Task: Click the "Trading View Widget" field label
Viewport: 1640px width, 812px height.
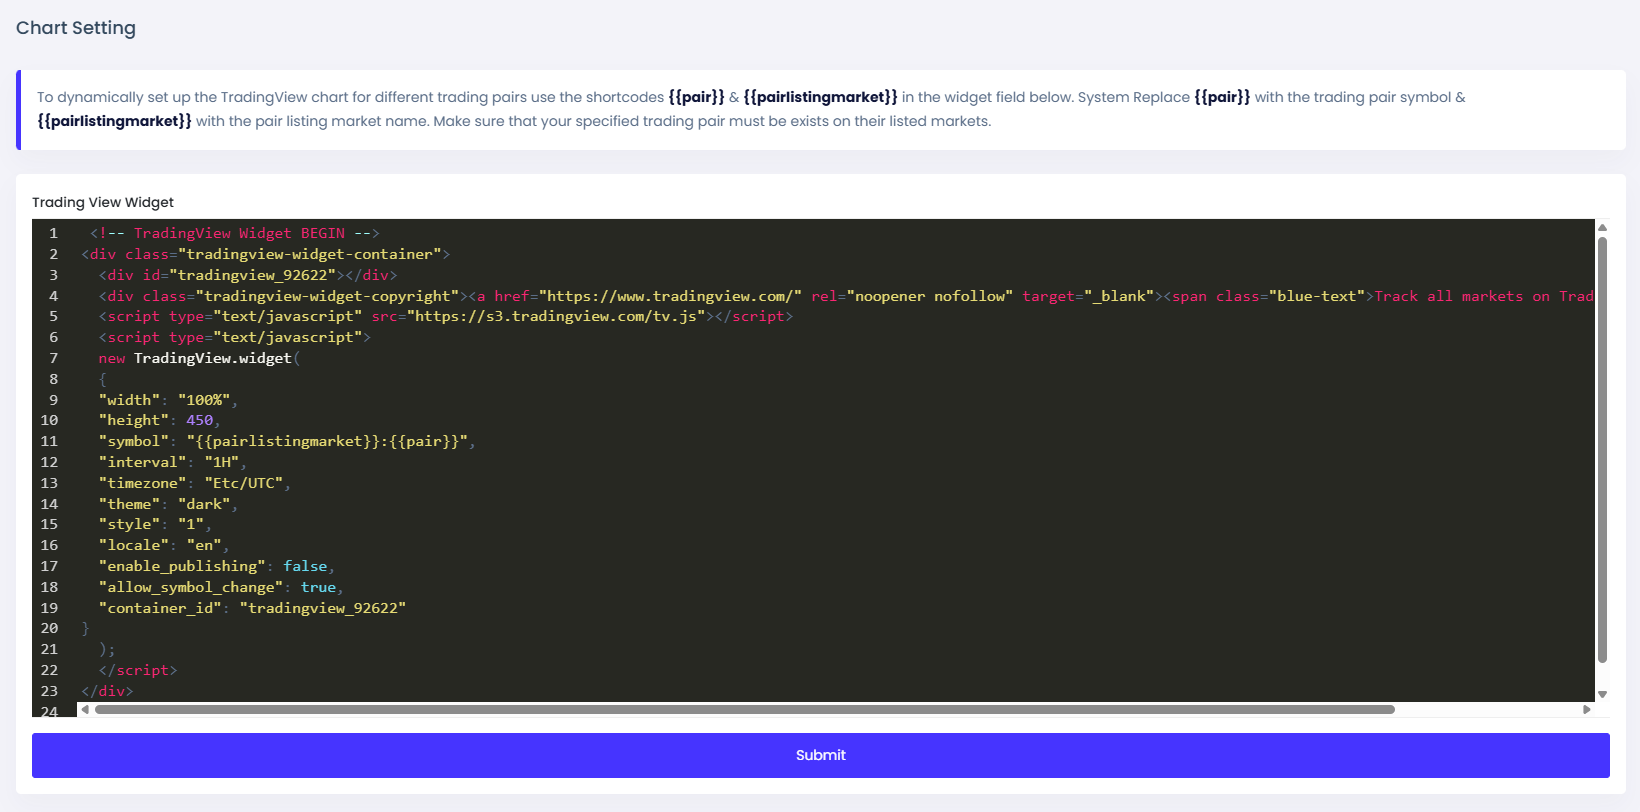Action: tap(103, 202)
